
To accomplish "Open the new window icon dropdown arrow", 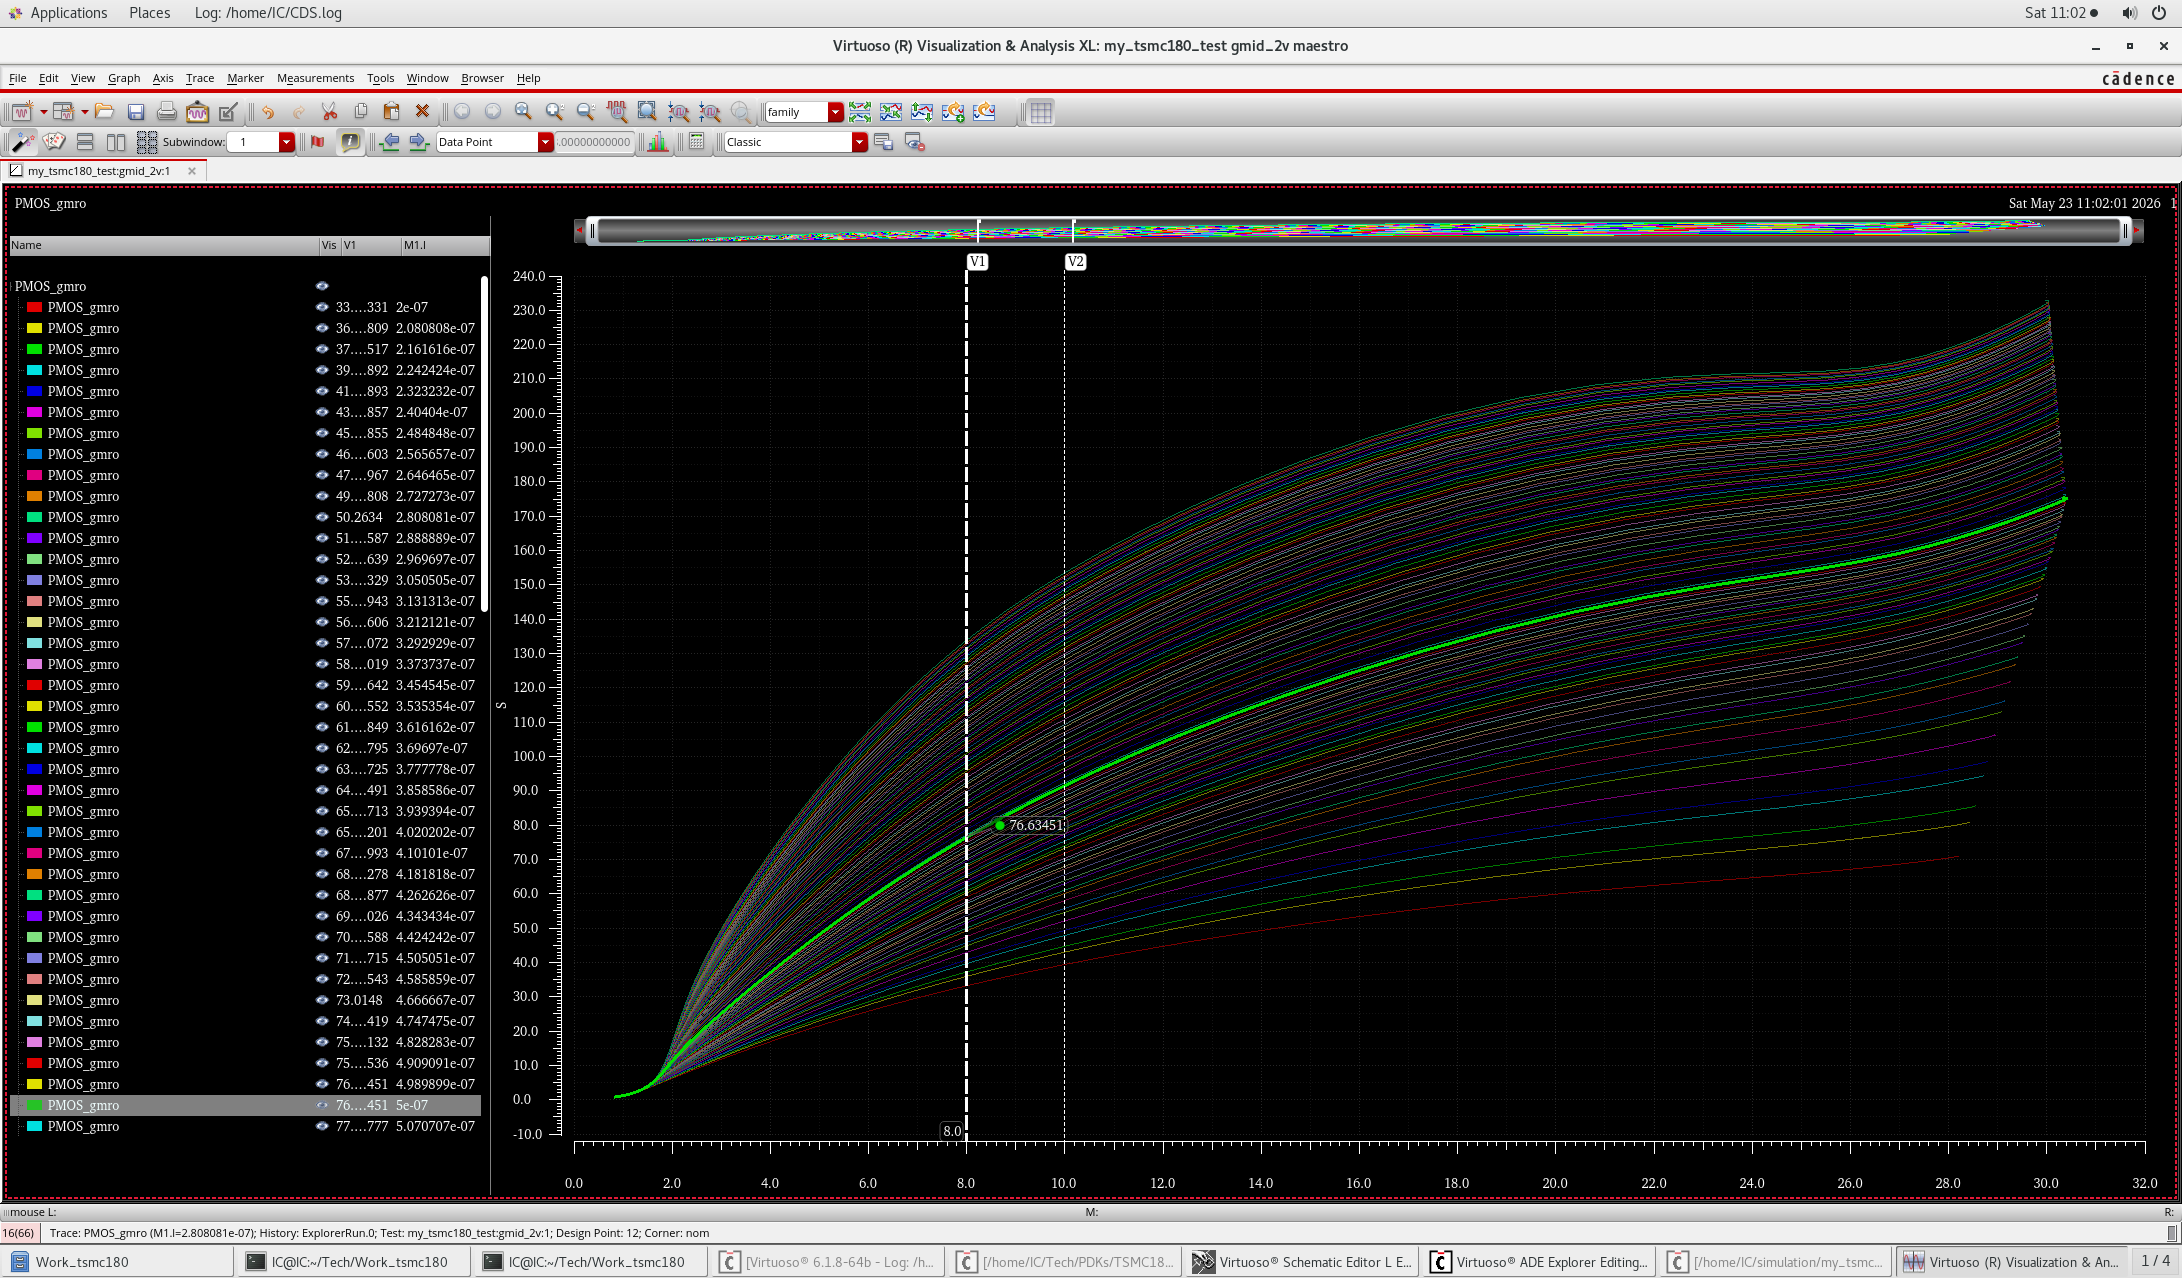I will pos(43,112).
